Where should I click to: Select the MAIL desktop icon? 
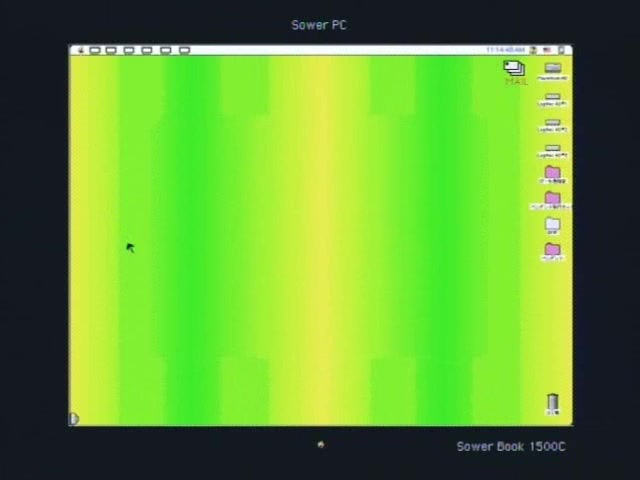coord(515,70)
